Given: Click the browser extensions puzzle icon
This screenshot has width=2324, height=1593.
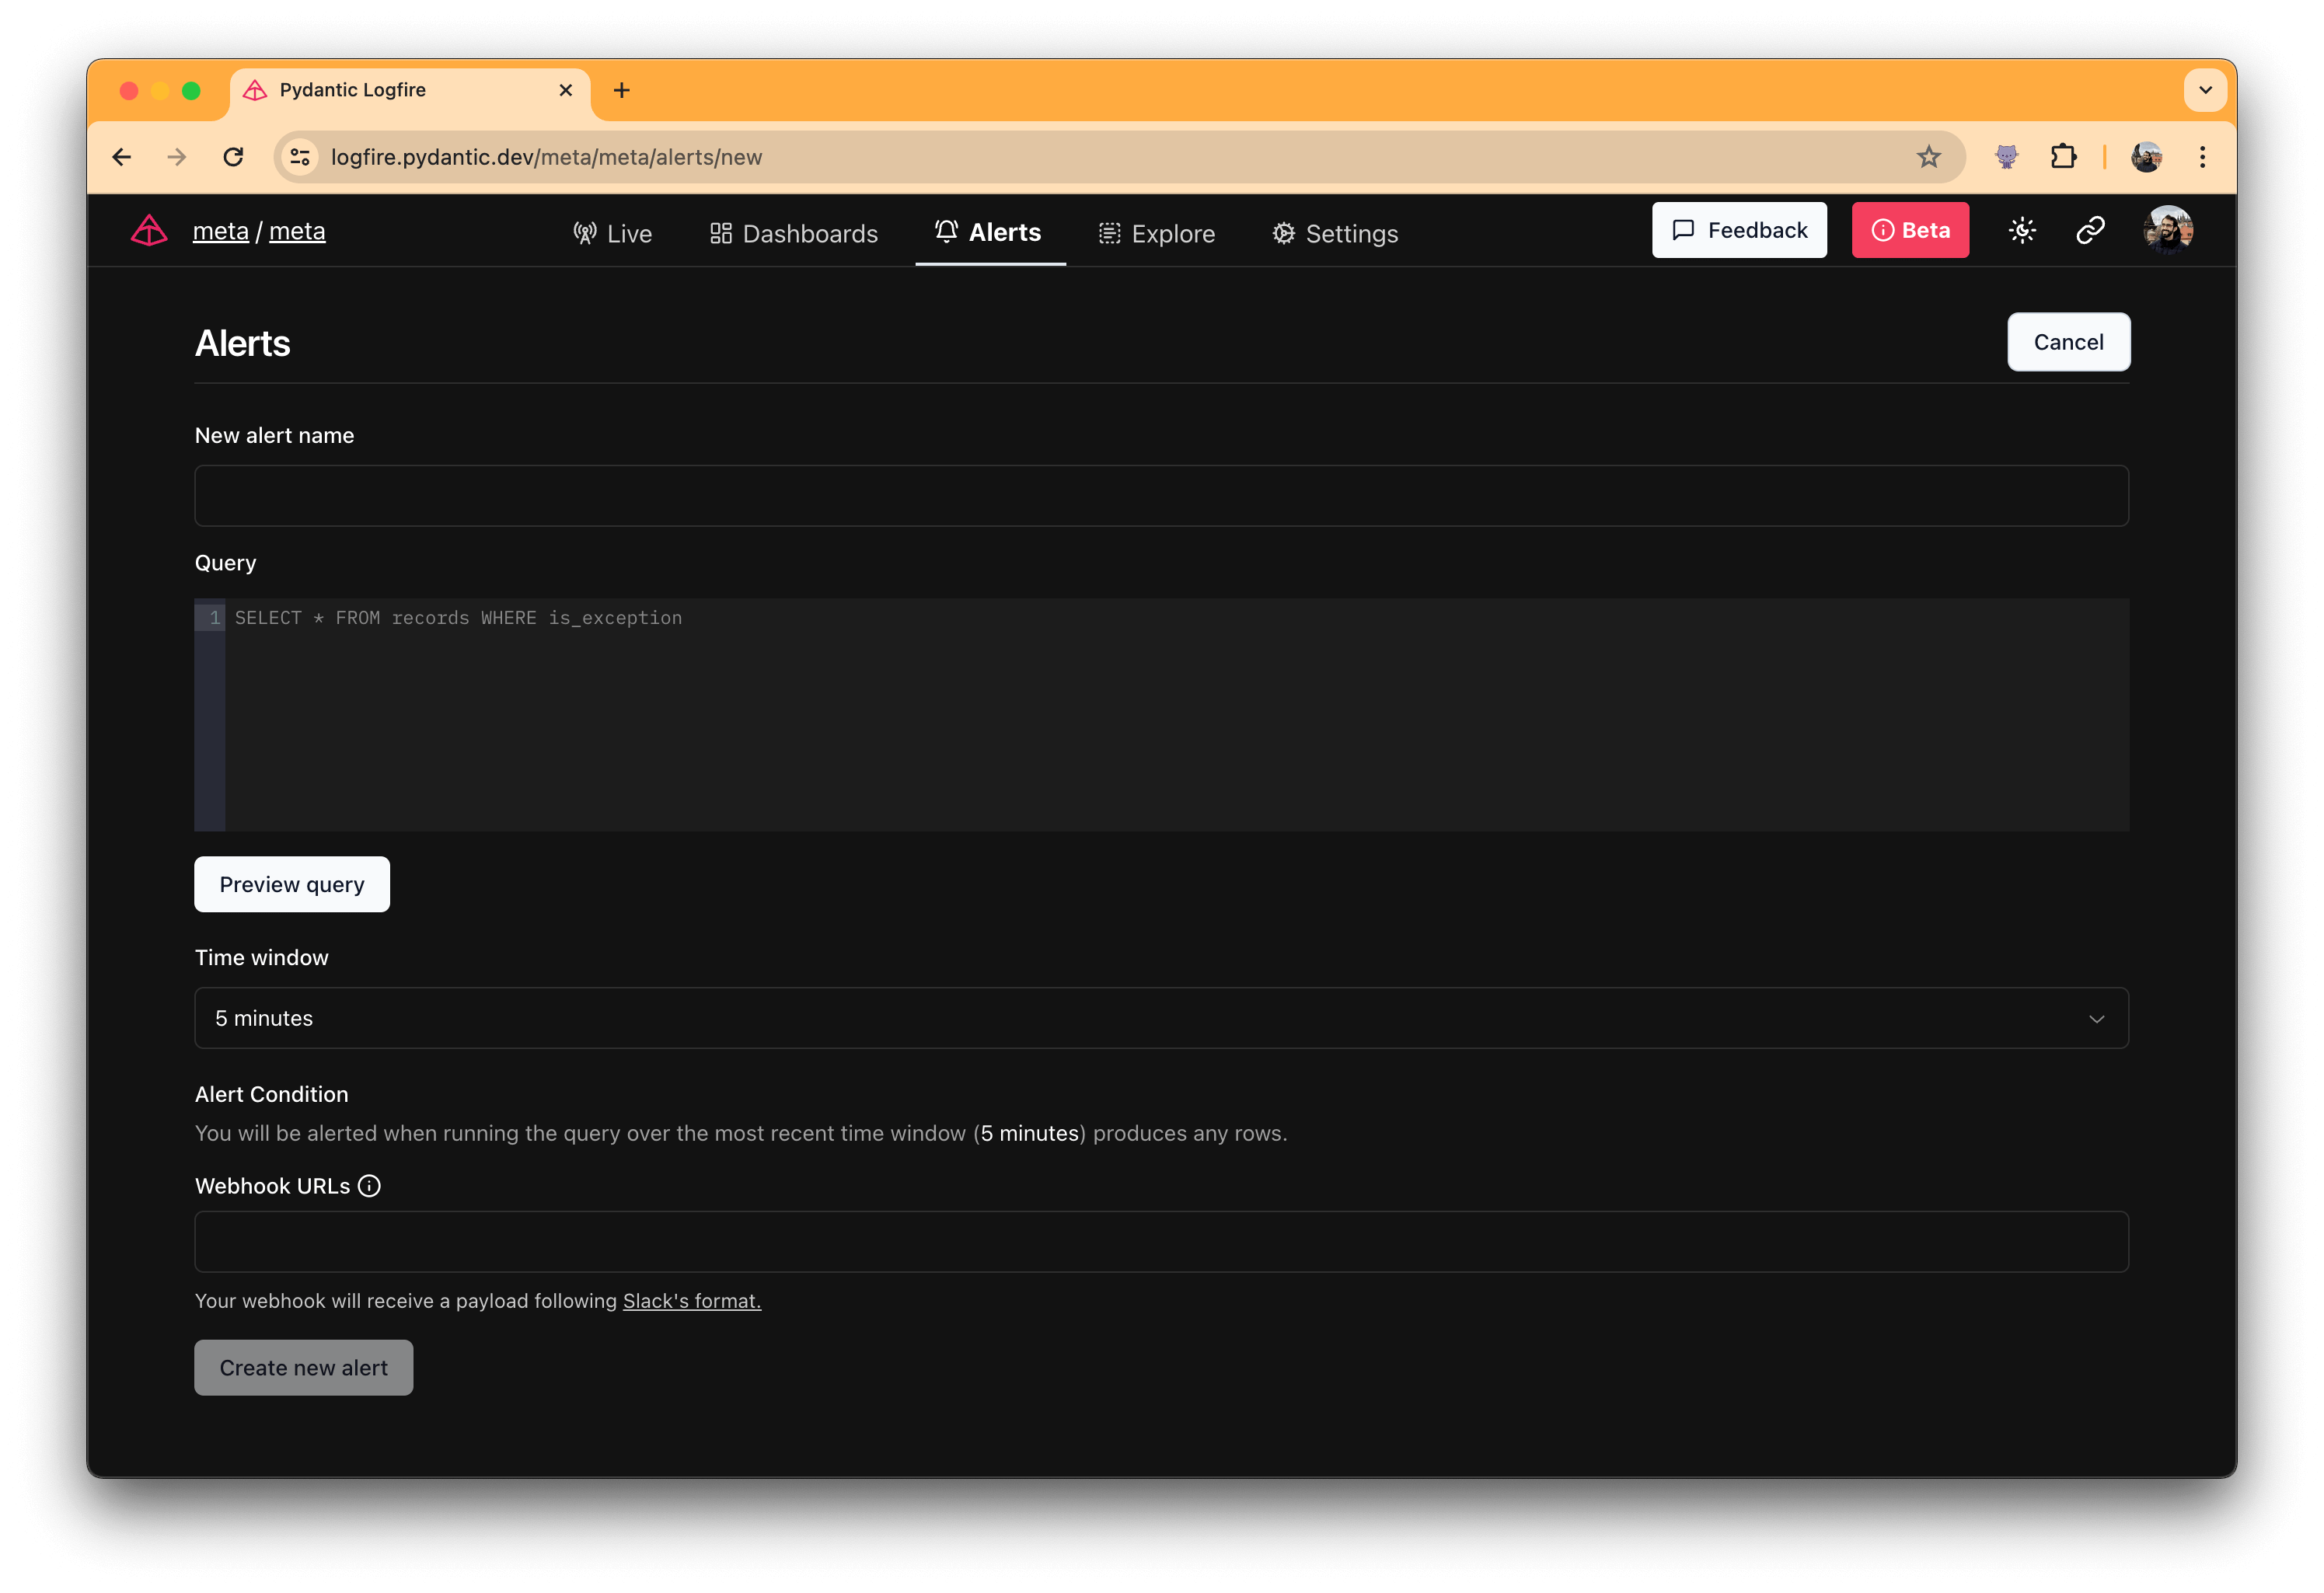Looking at the screenshot, I should [2062, 156].
